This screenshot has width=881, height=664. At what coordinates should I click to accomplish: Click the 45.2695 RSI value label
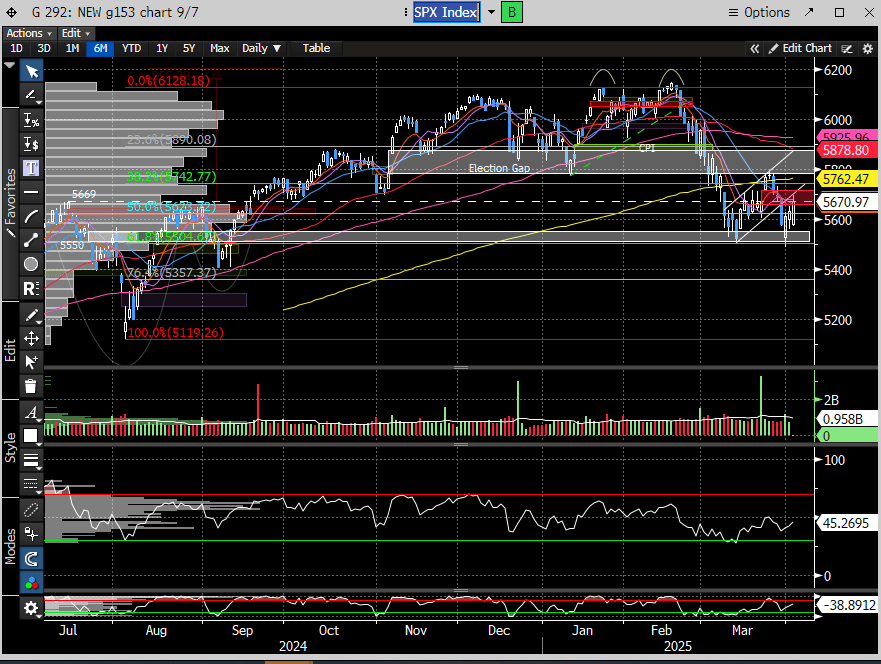click(x=846, y=523)
